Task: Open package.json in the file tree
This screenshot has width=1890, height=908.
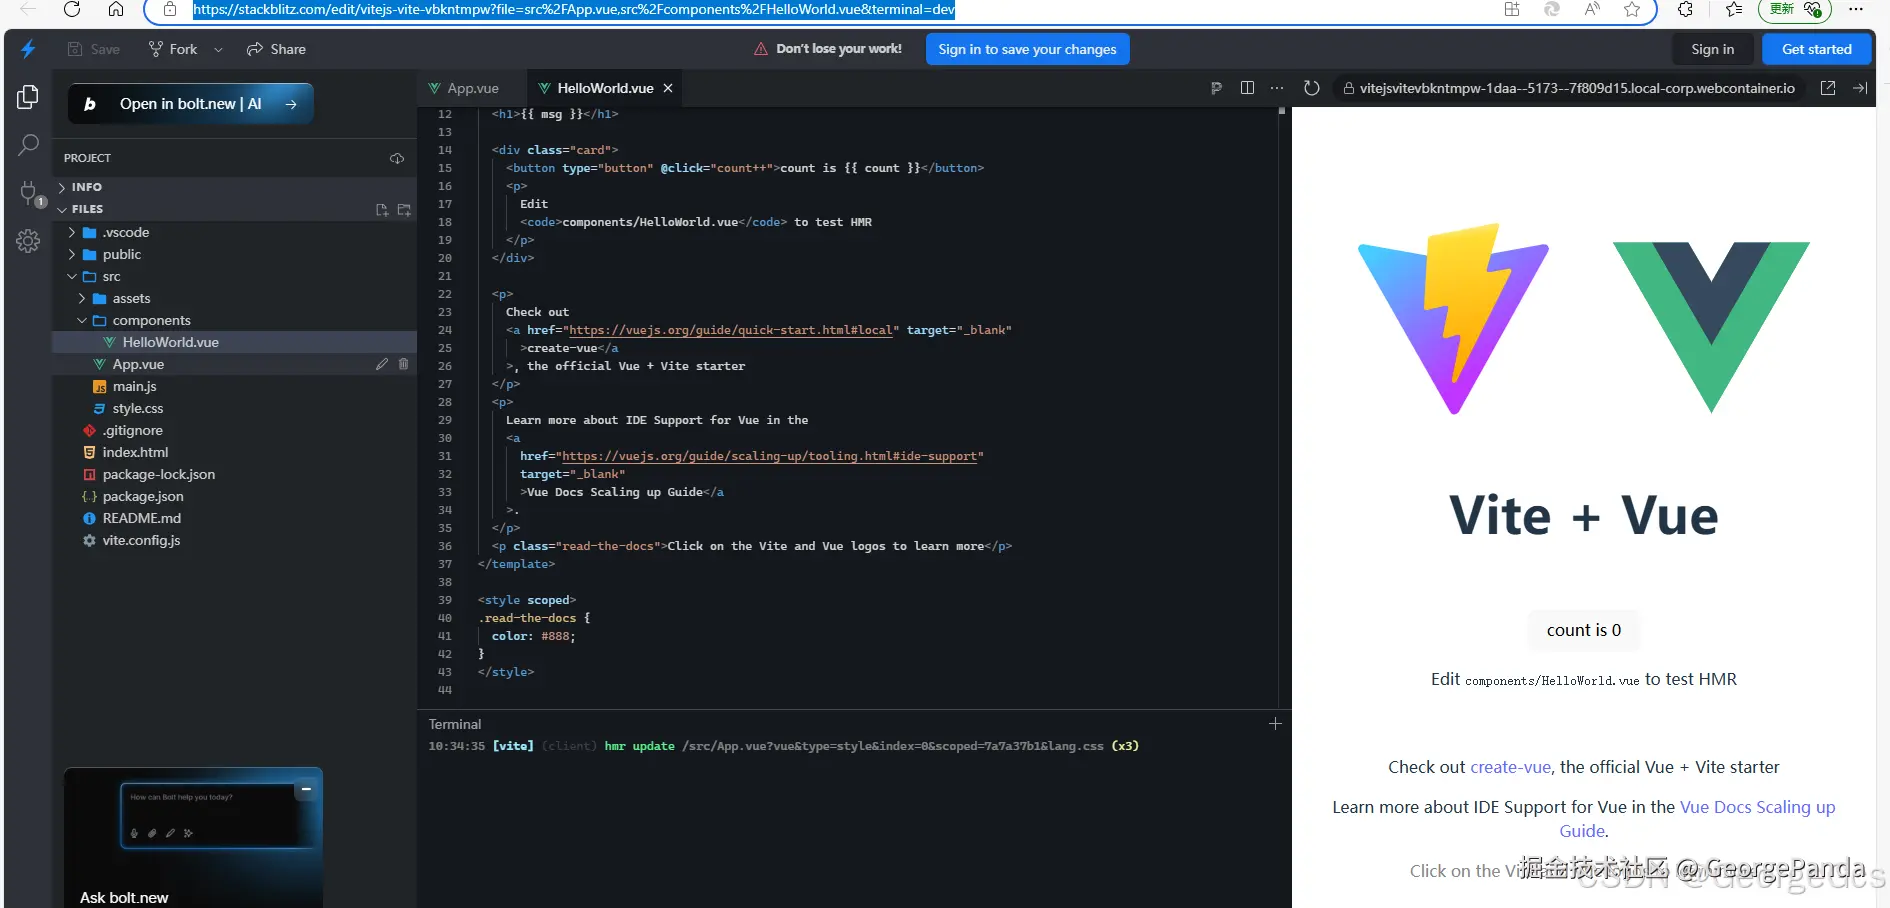Action: point(234,496)
